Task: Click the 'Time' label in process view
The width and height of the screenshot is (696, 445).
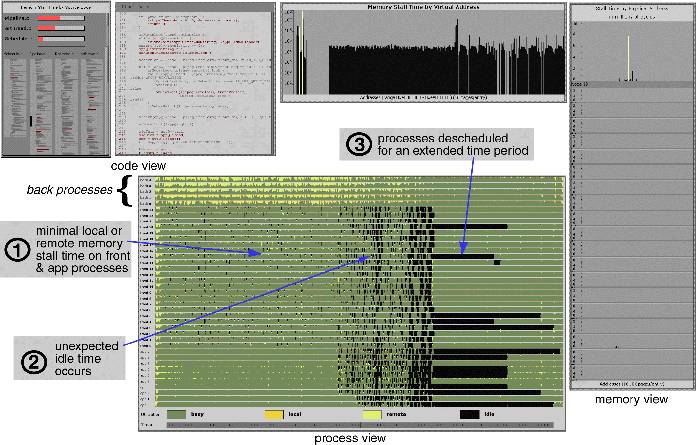Action: (146, 425)
